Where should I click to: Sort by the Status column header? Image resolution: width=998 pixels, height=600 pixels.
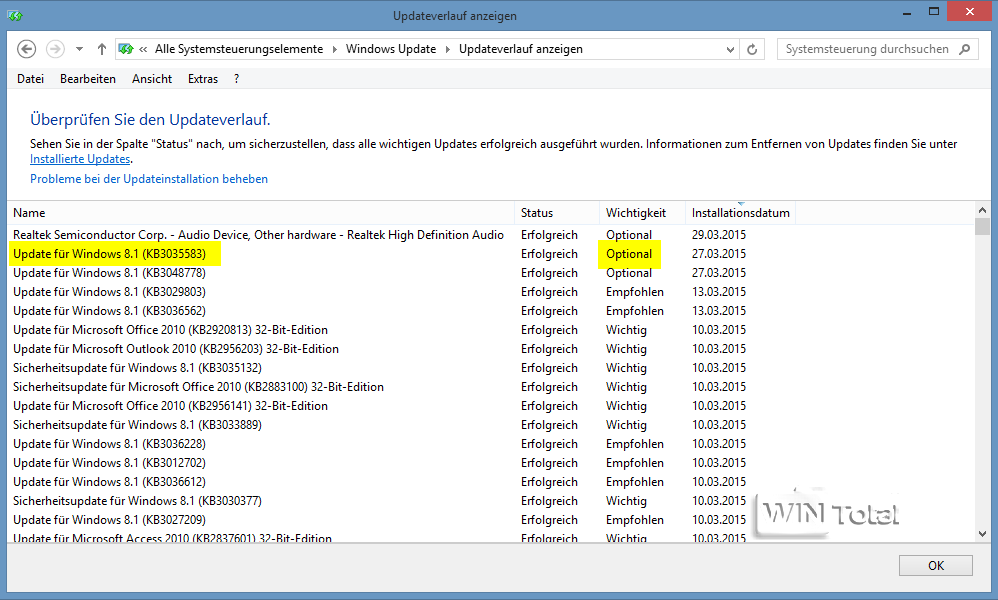557,213
